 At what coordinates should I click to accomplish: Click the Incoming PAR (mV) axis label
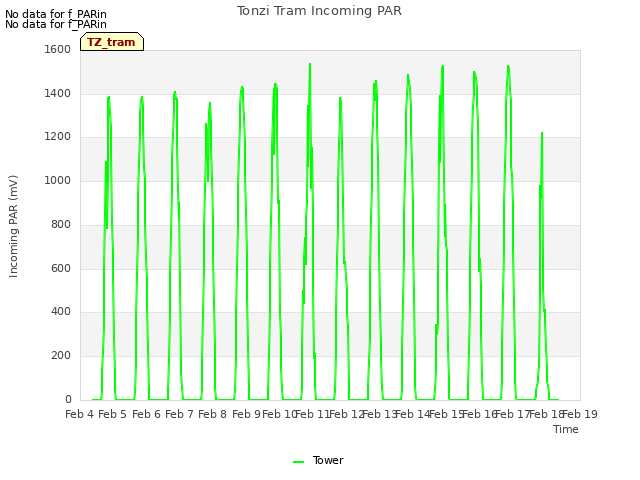[x=13, y=227]
